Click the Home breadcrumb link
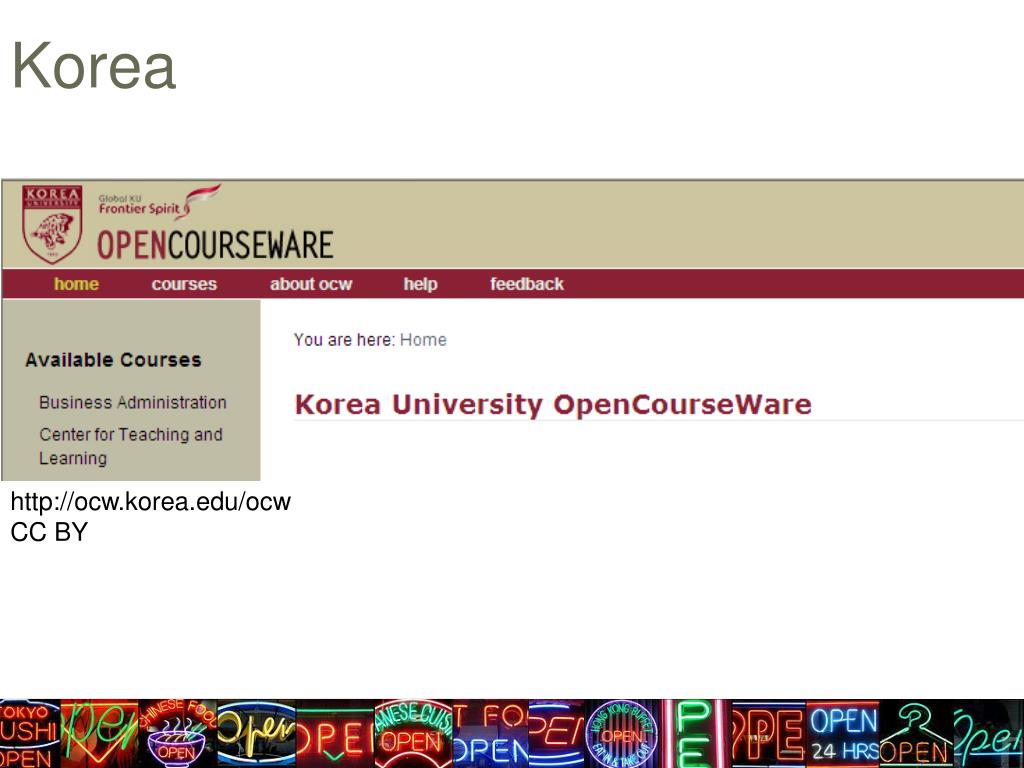This screenshot has height=768, width=1024. 423,340
